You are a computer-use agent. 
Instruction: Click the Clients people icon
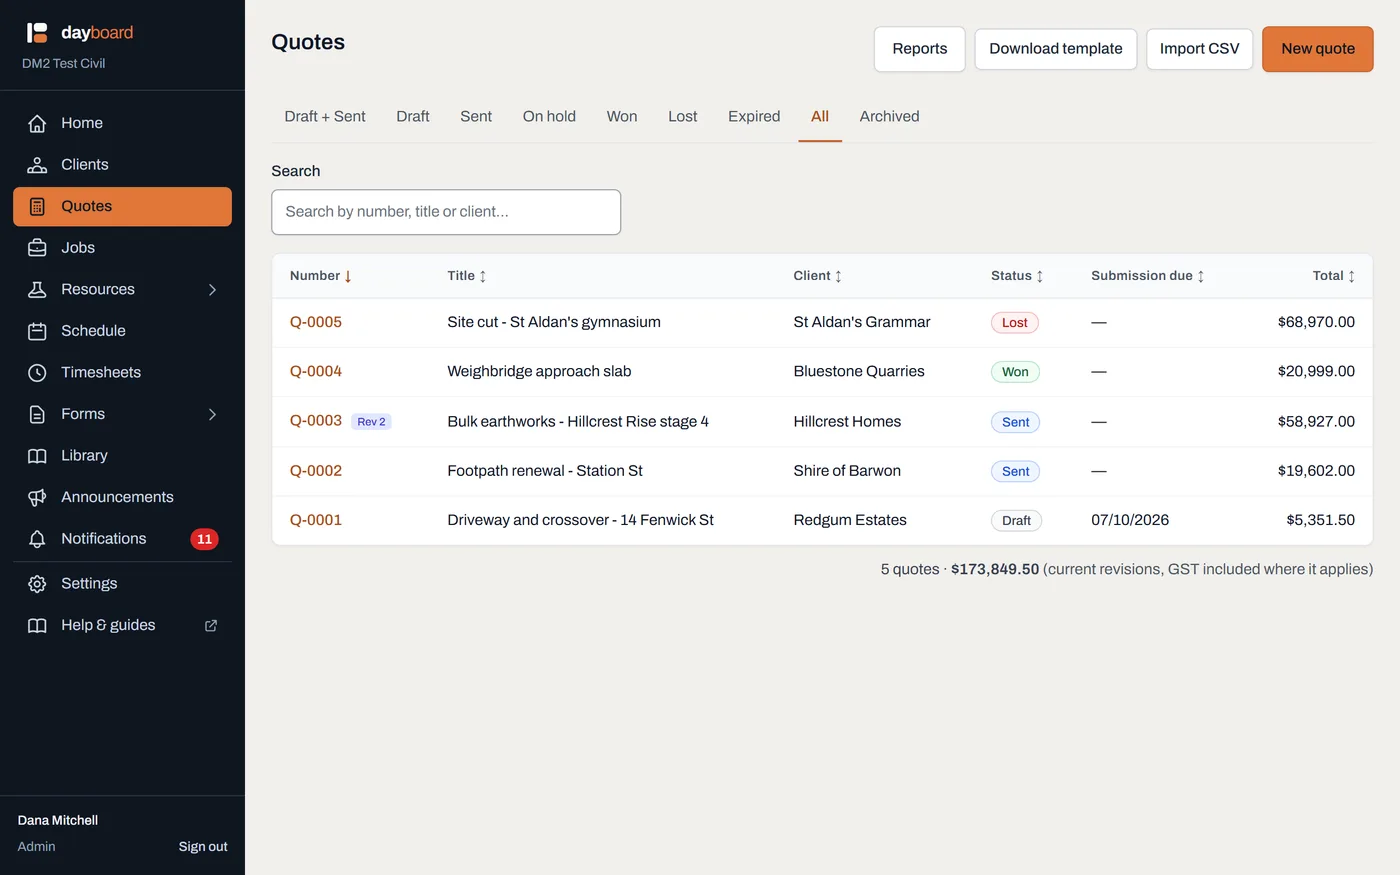click(x=37, y=165)
